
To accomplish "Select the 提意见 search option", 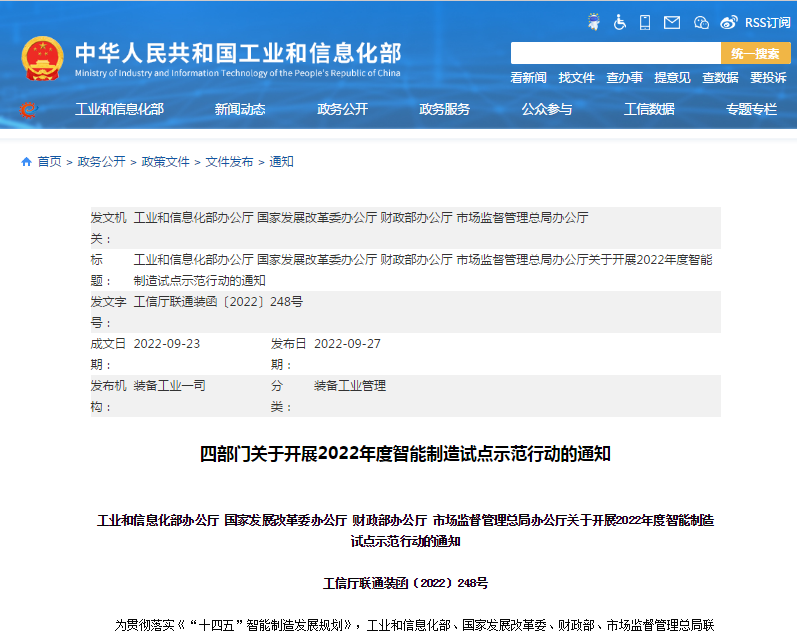I will (672, 78).
